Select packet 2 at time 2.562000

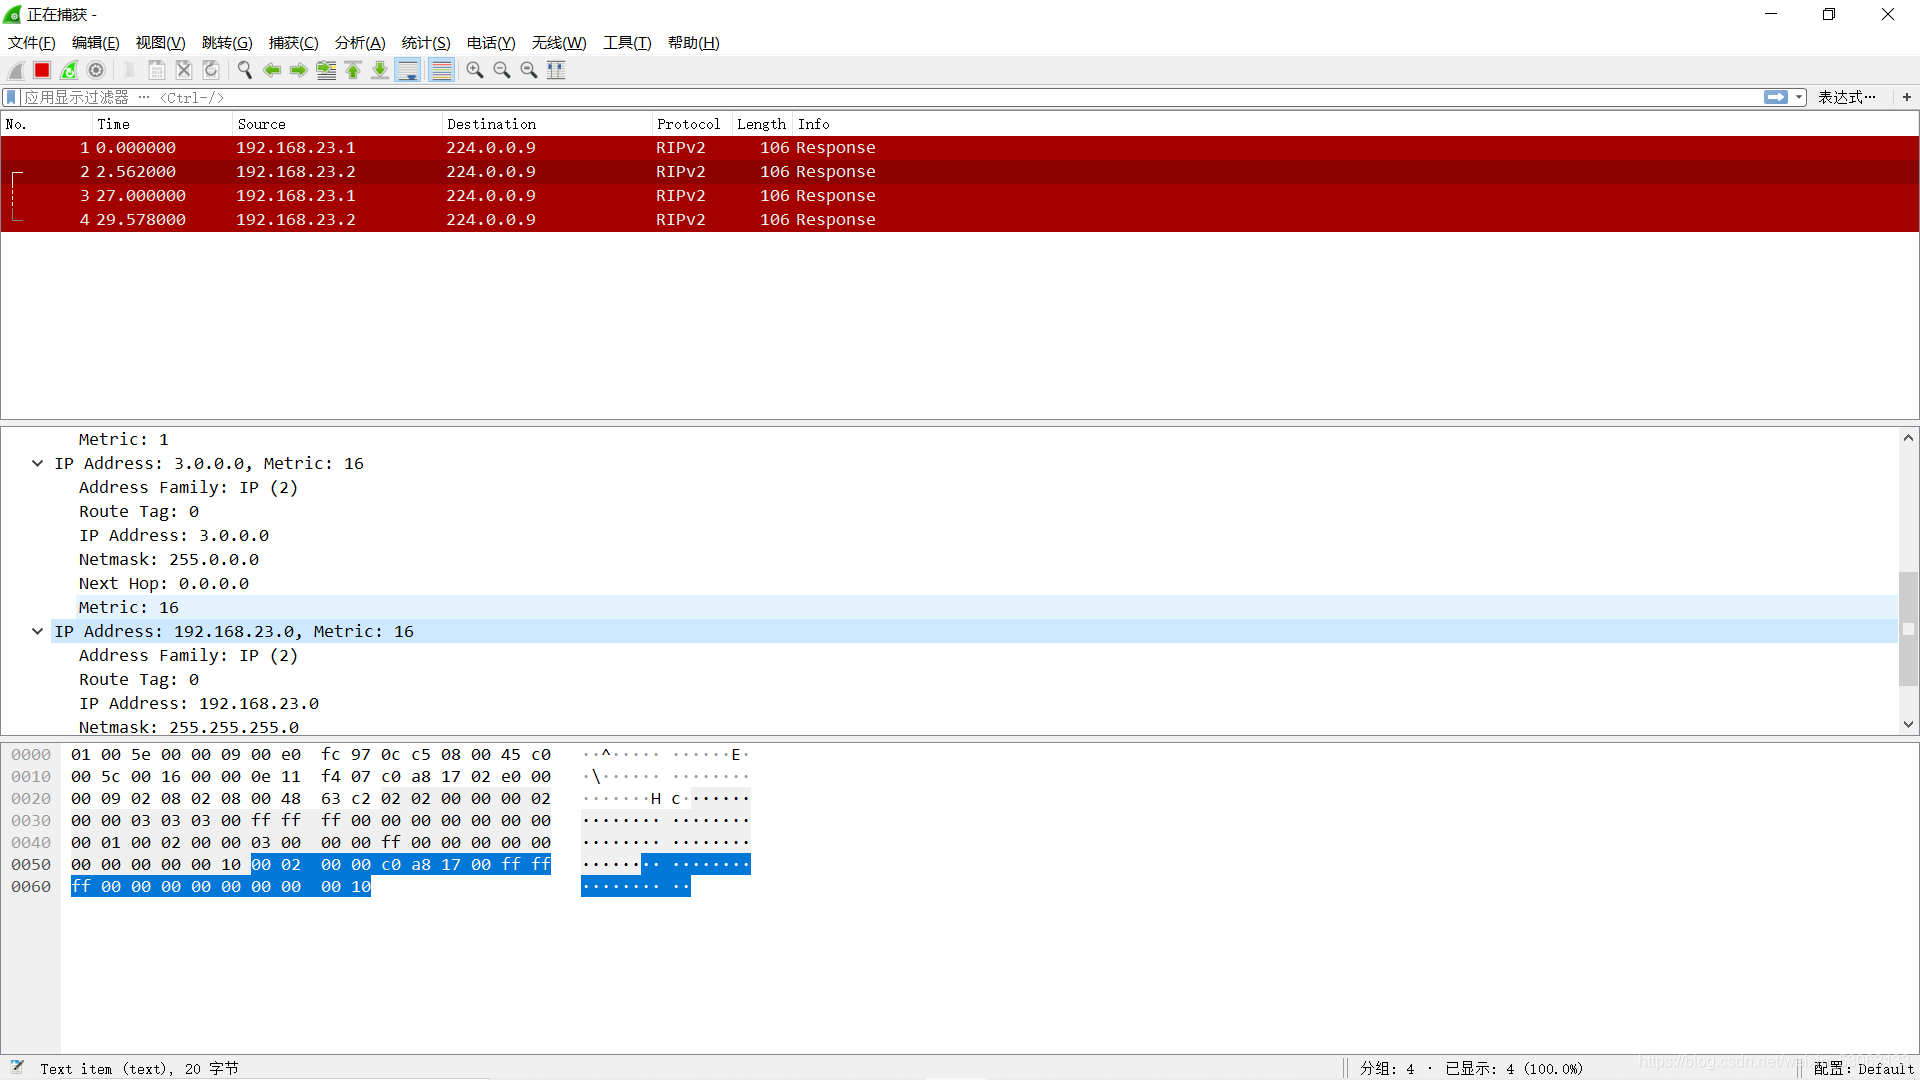tap(960, 172)
